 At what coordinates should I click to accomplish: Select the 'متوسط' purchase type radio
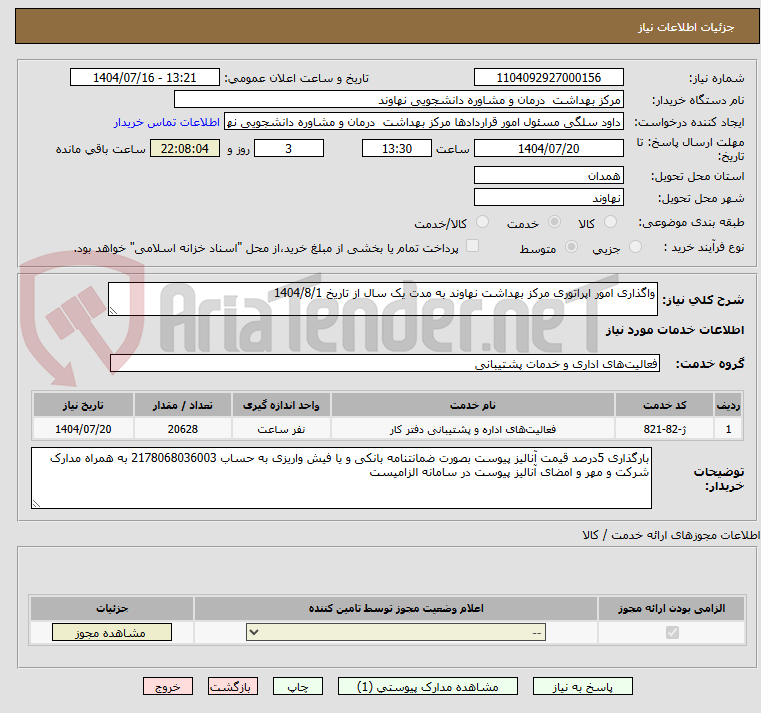[x=572, y=247]
